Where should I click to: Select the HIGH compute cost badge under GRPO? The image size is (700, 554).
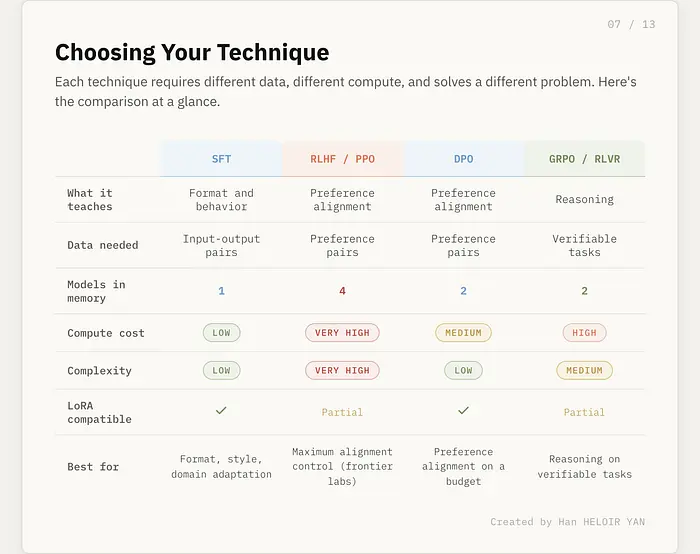click(x=584, y=333)
